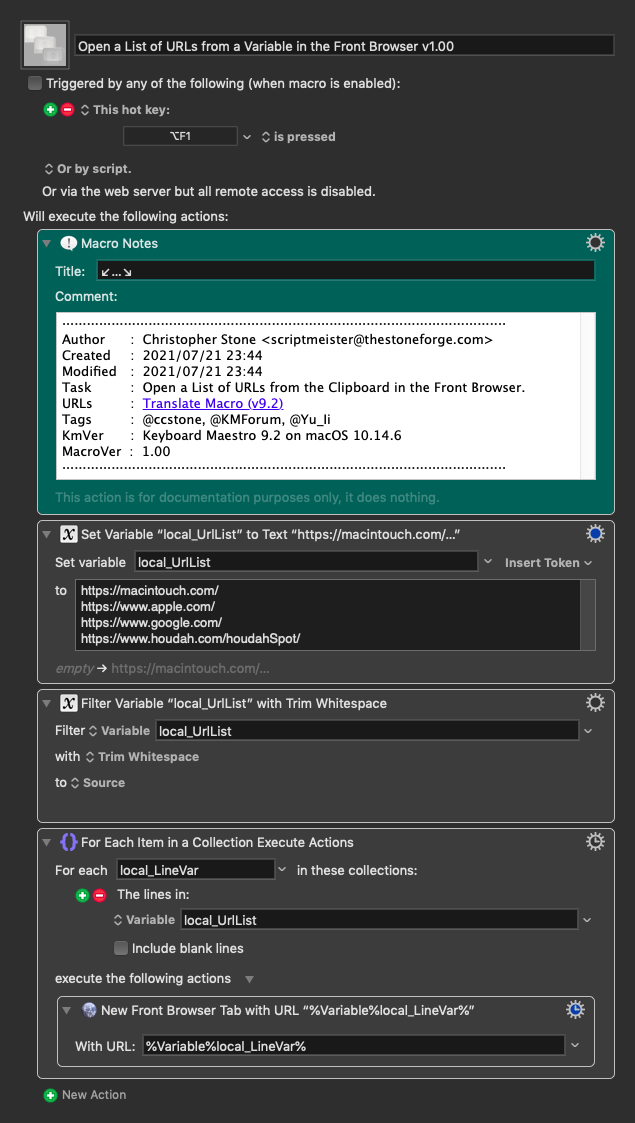
Task: Open Set Variable action gear menu
Action: [595, 534]
